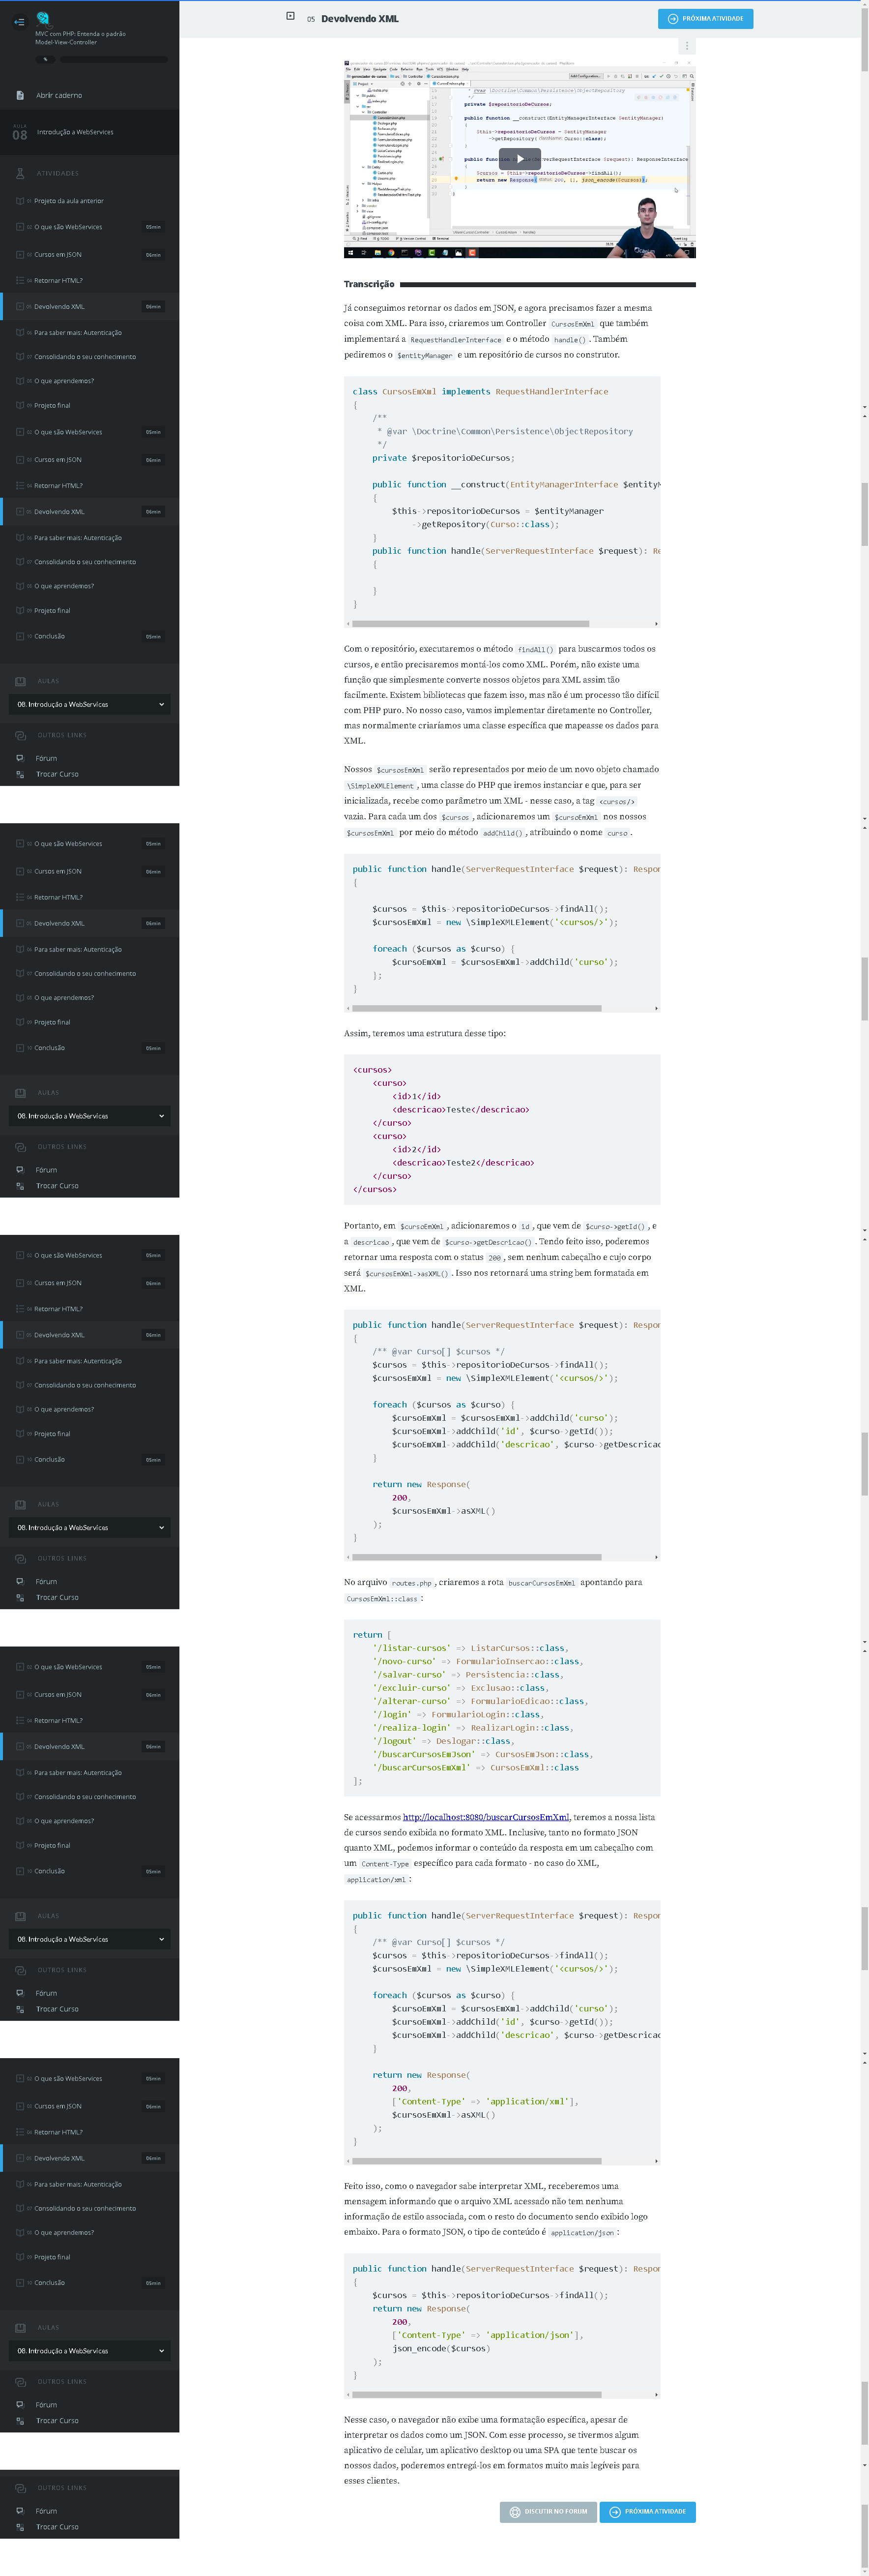Screen dimensions: 869x2576
Task: Click the bottom Próxima Atividade button
Action: (x=647, y=2511)
